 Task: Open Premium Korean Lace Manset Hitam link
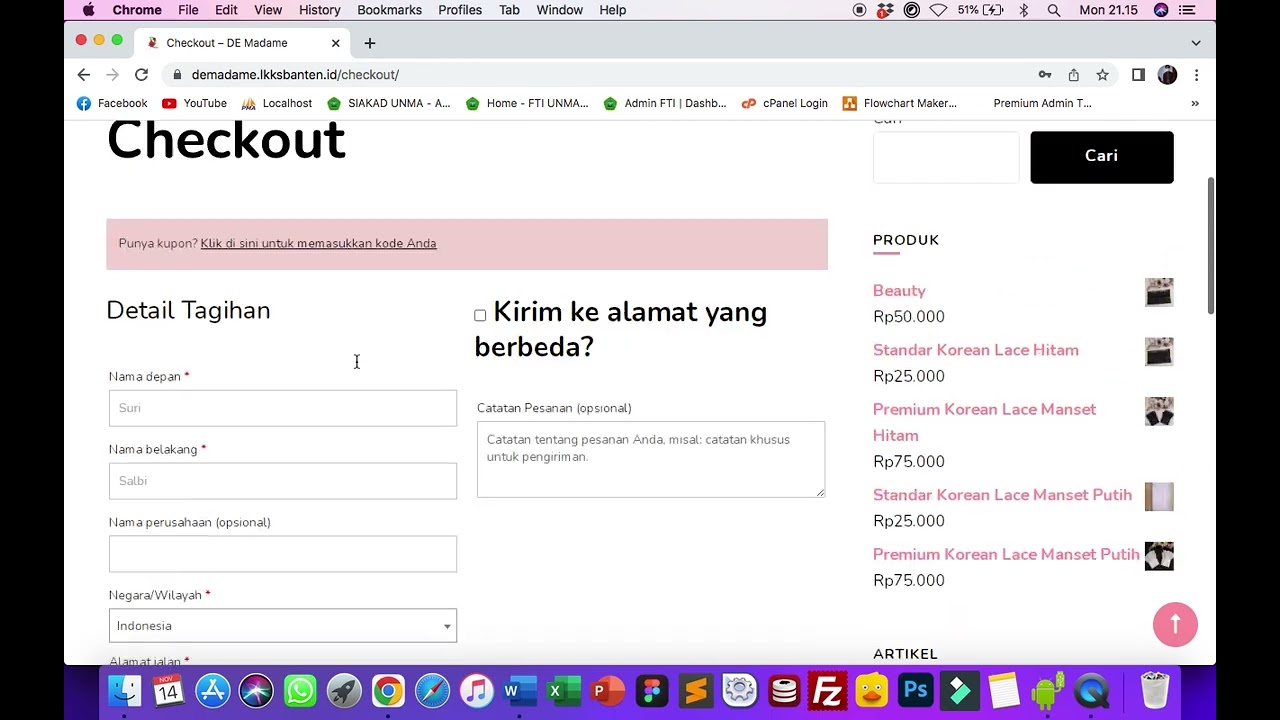[x=984, y=422]
